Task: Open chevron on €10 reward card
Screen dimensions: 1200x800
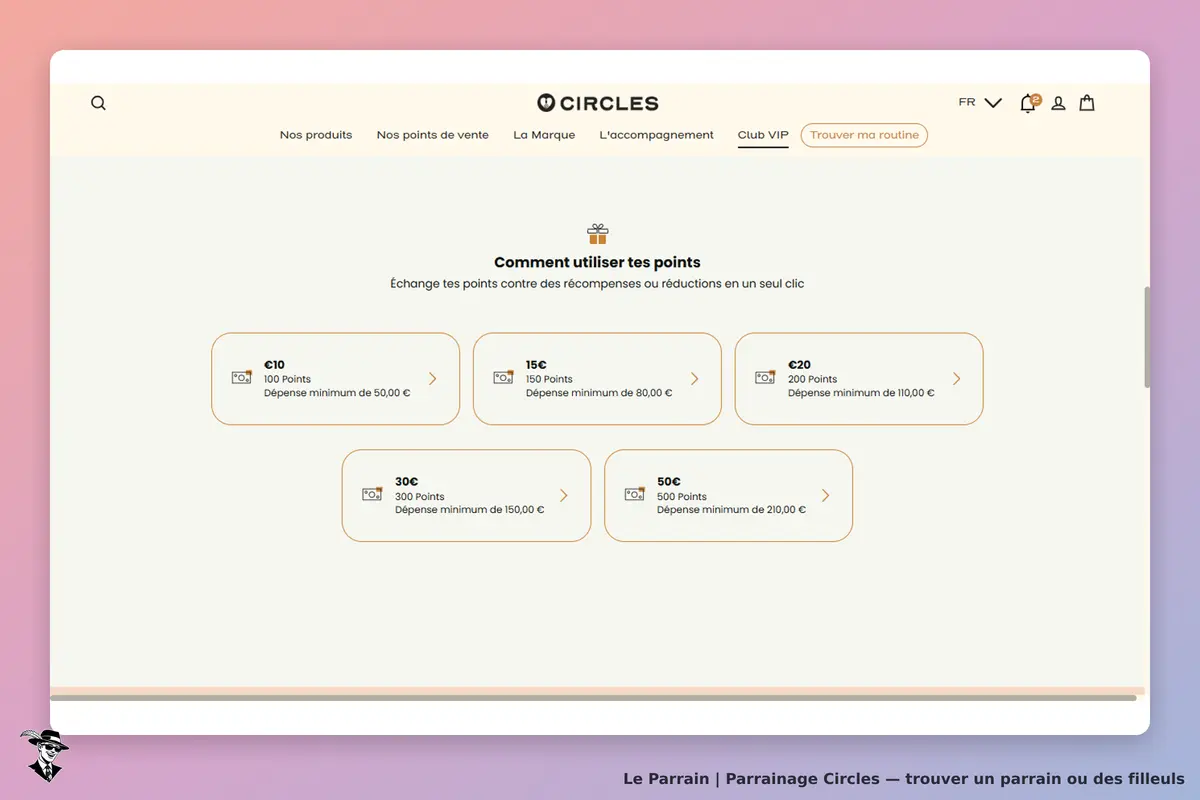Action: tap(433, 379)
